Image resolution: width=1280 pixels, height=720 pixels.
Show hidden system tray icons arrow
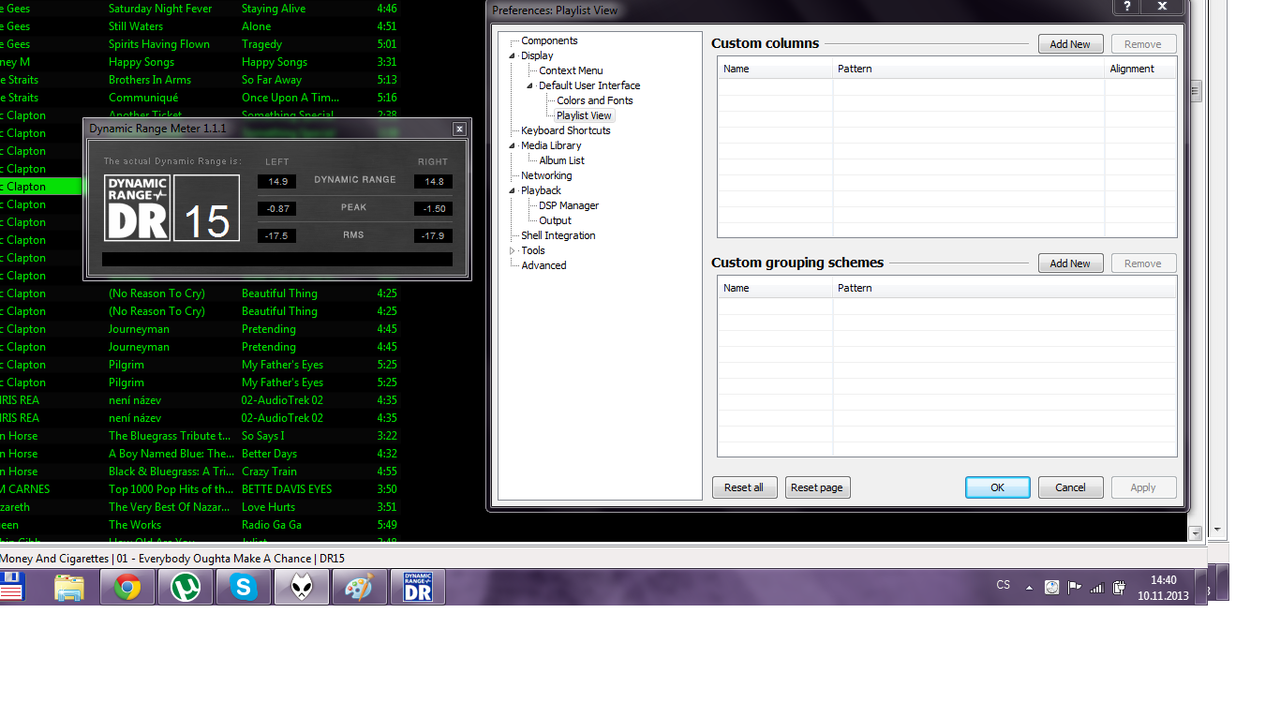[x=1029, y=588]
